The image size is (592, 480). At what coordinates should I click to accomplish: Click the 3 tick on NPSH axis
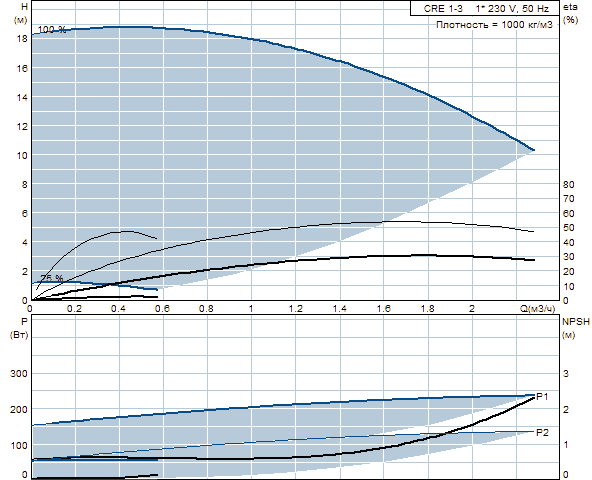click(566, 374)
